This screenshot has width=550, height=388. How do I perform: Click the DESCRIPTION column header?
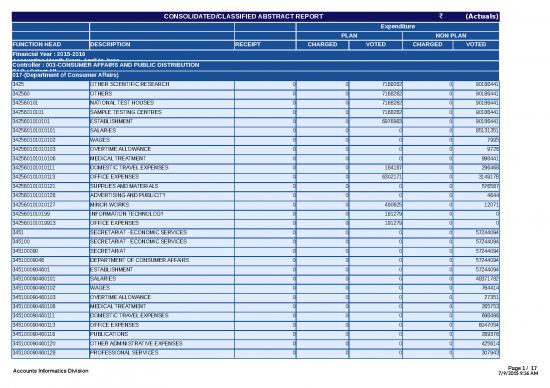(x=110, y=45)
